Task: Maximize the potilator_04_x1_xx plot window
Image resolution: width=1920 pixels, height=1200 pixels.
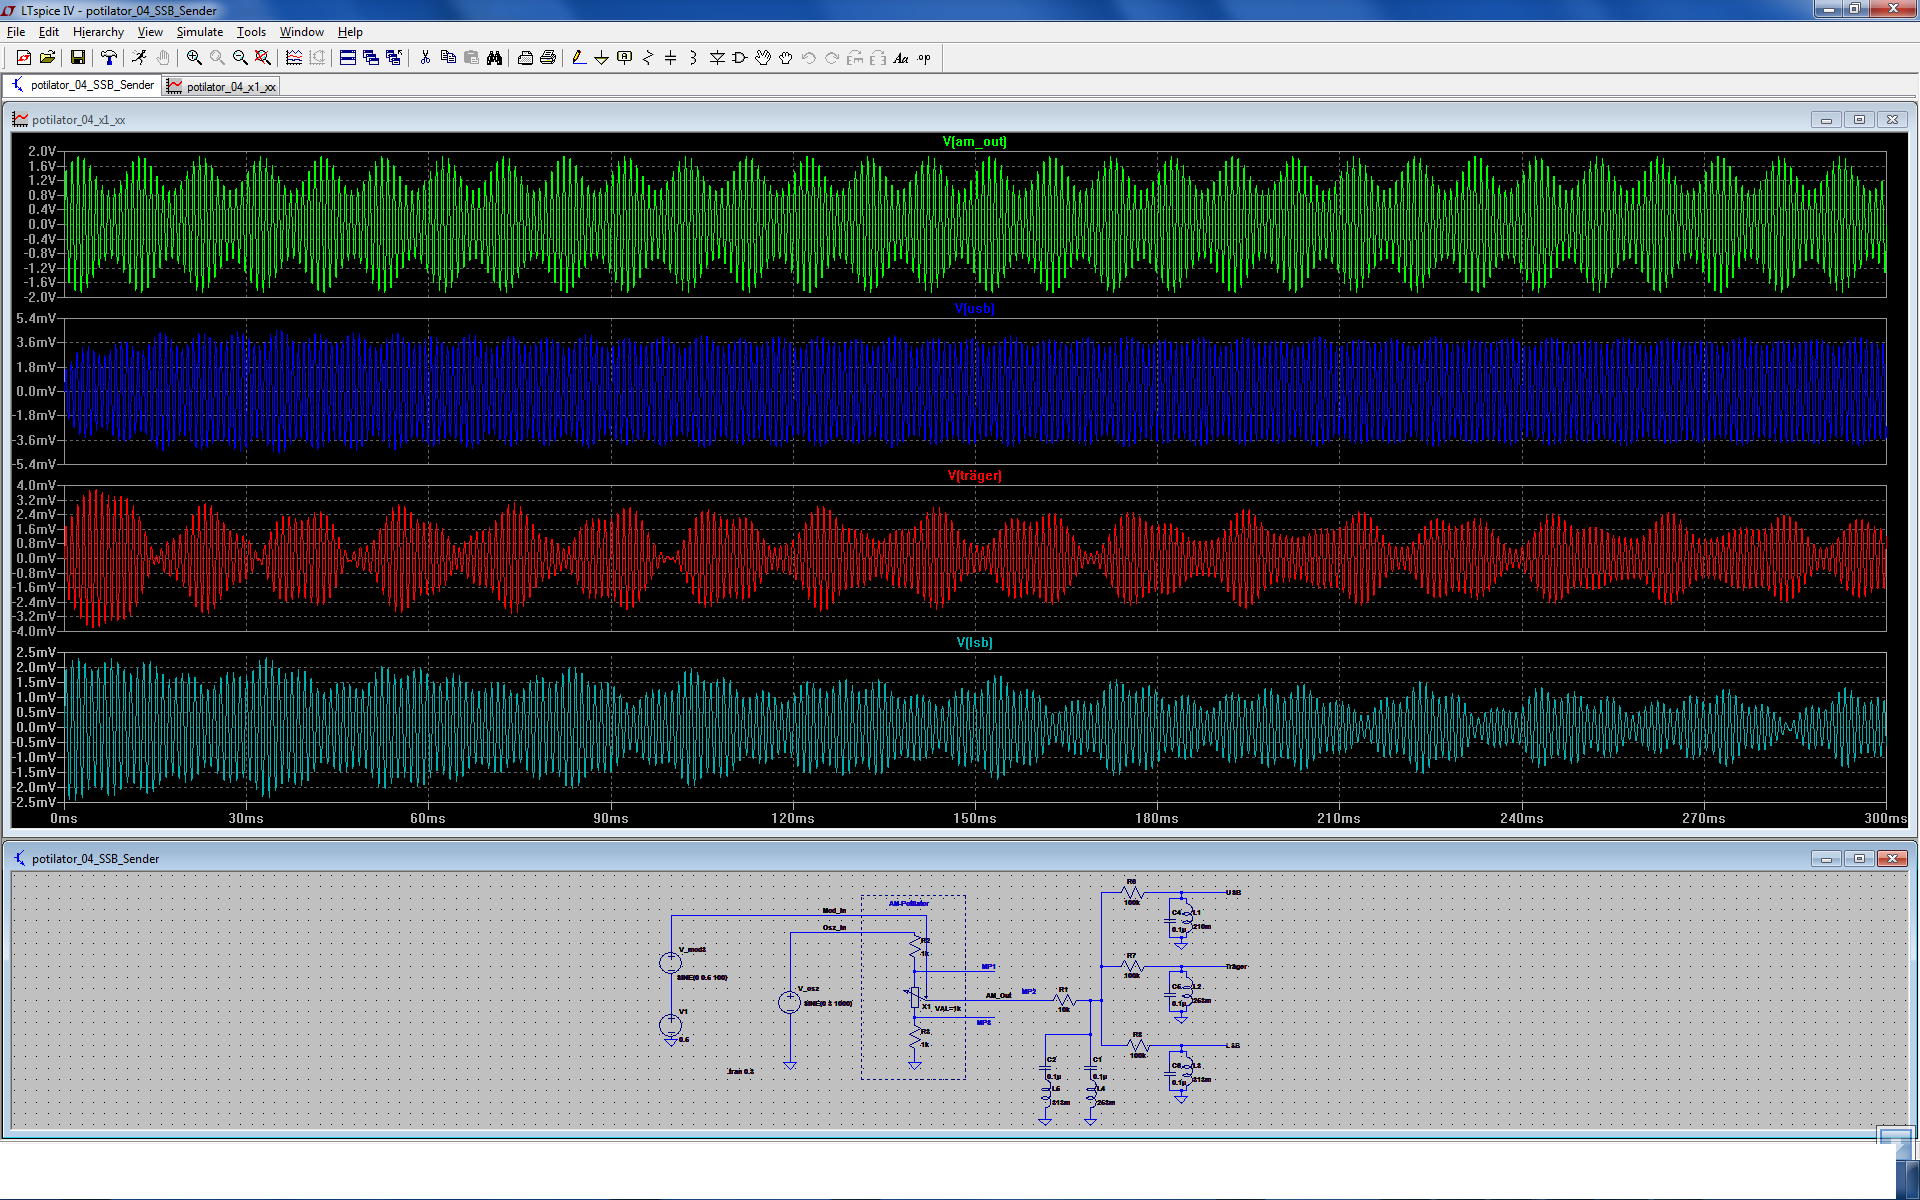Action: point(1859,120)
